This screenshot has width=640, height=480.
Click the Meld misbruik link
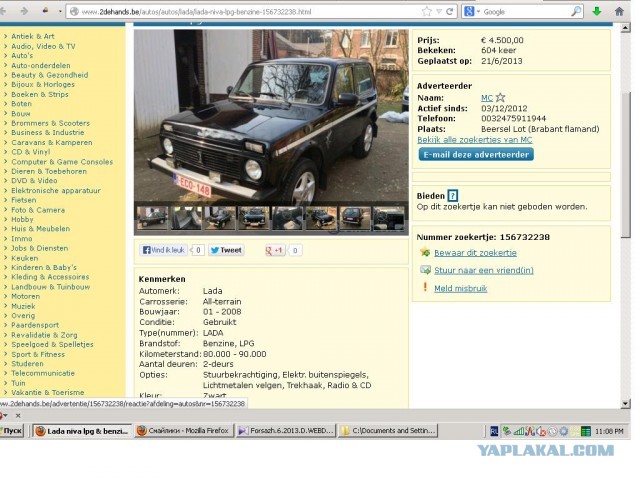[461, 287]
